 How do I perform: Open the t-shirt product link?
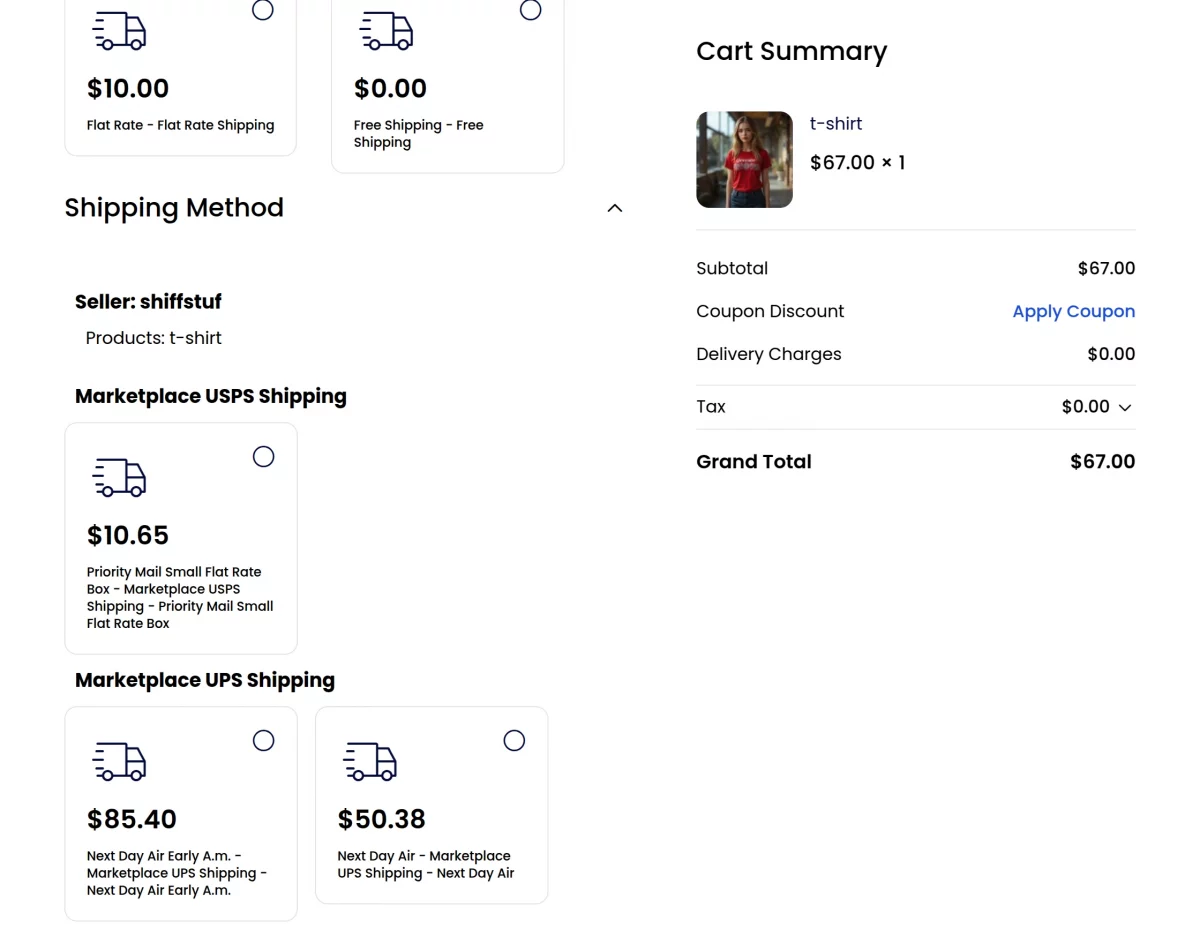click(x=835, y=123)
